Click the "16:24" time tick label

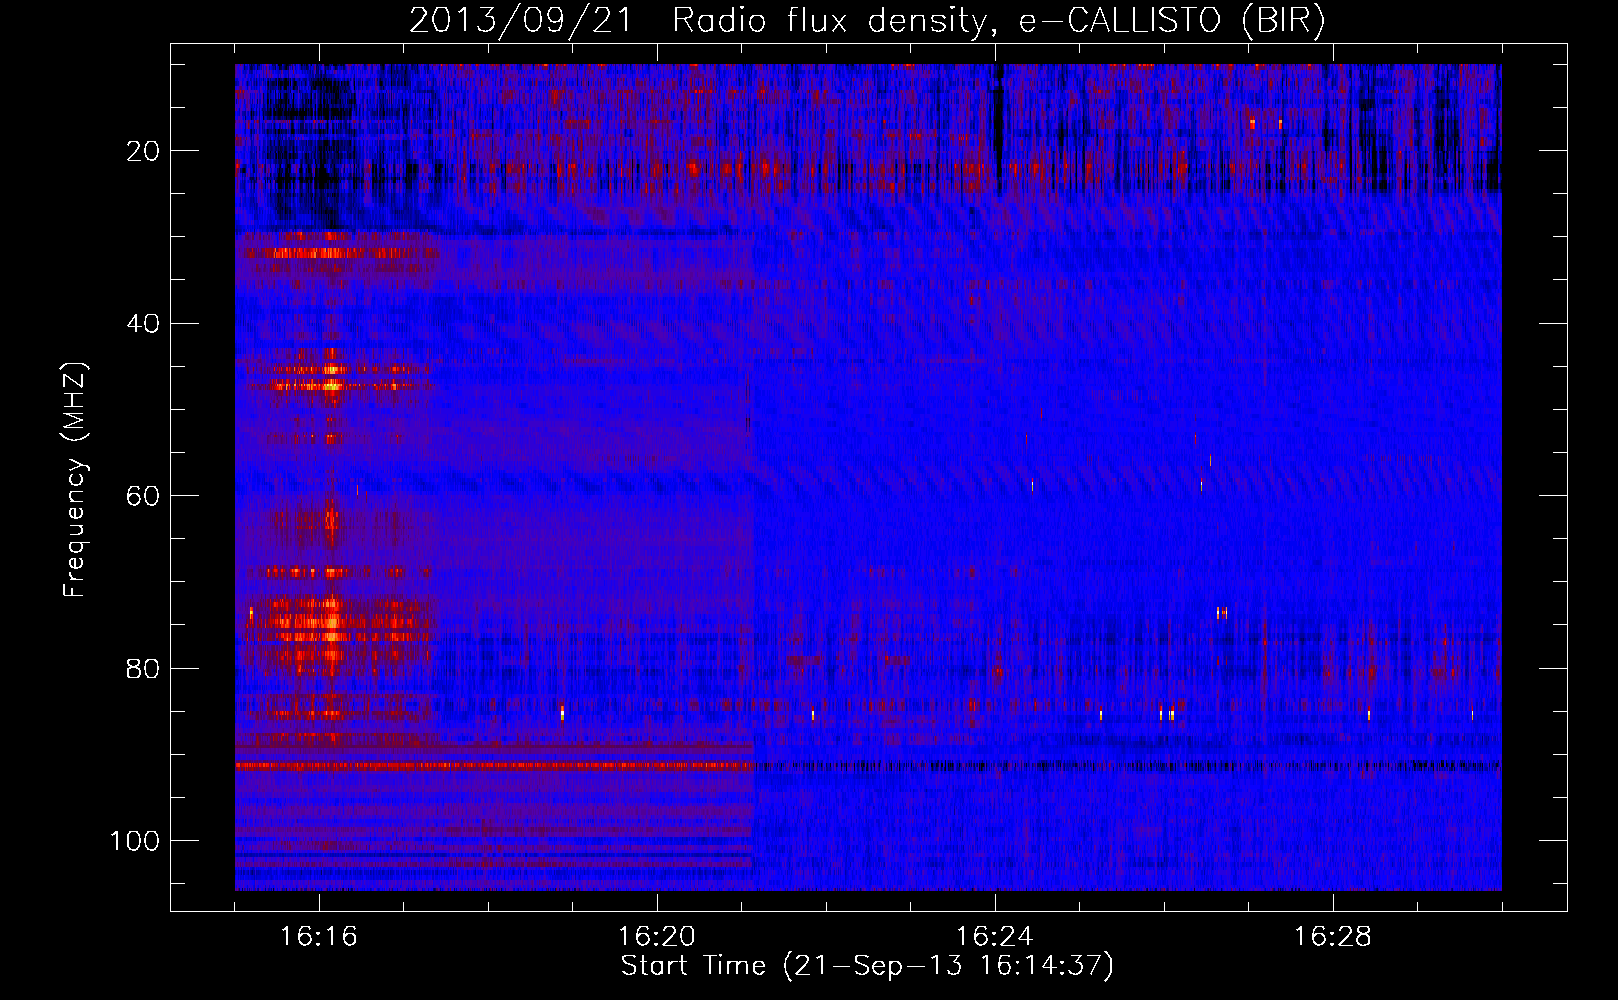coord(995,936)
